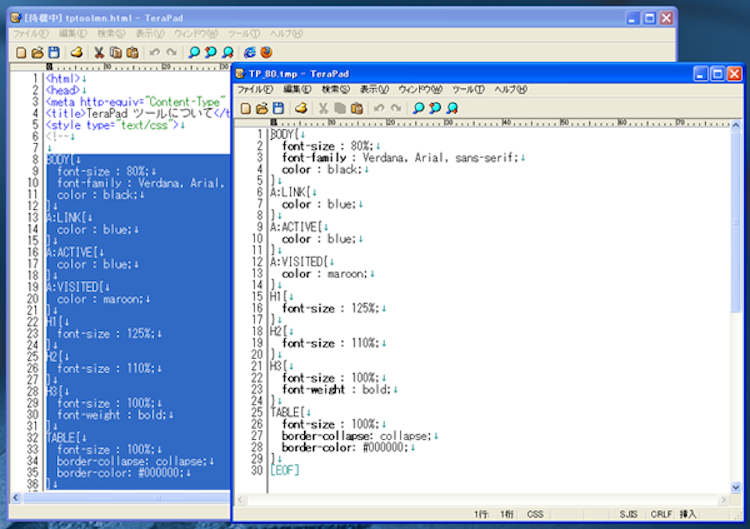Click the CSS mode indicator in status bar
The image size is (750, 529).
[535, 513]
